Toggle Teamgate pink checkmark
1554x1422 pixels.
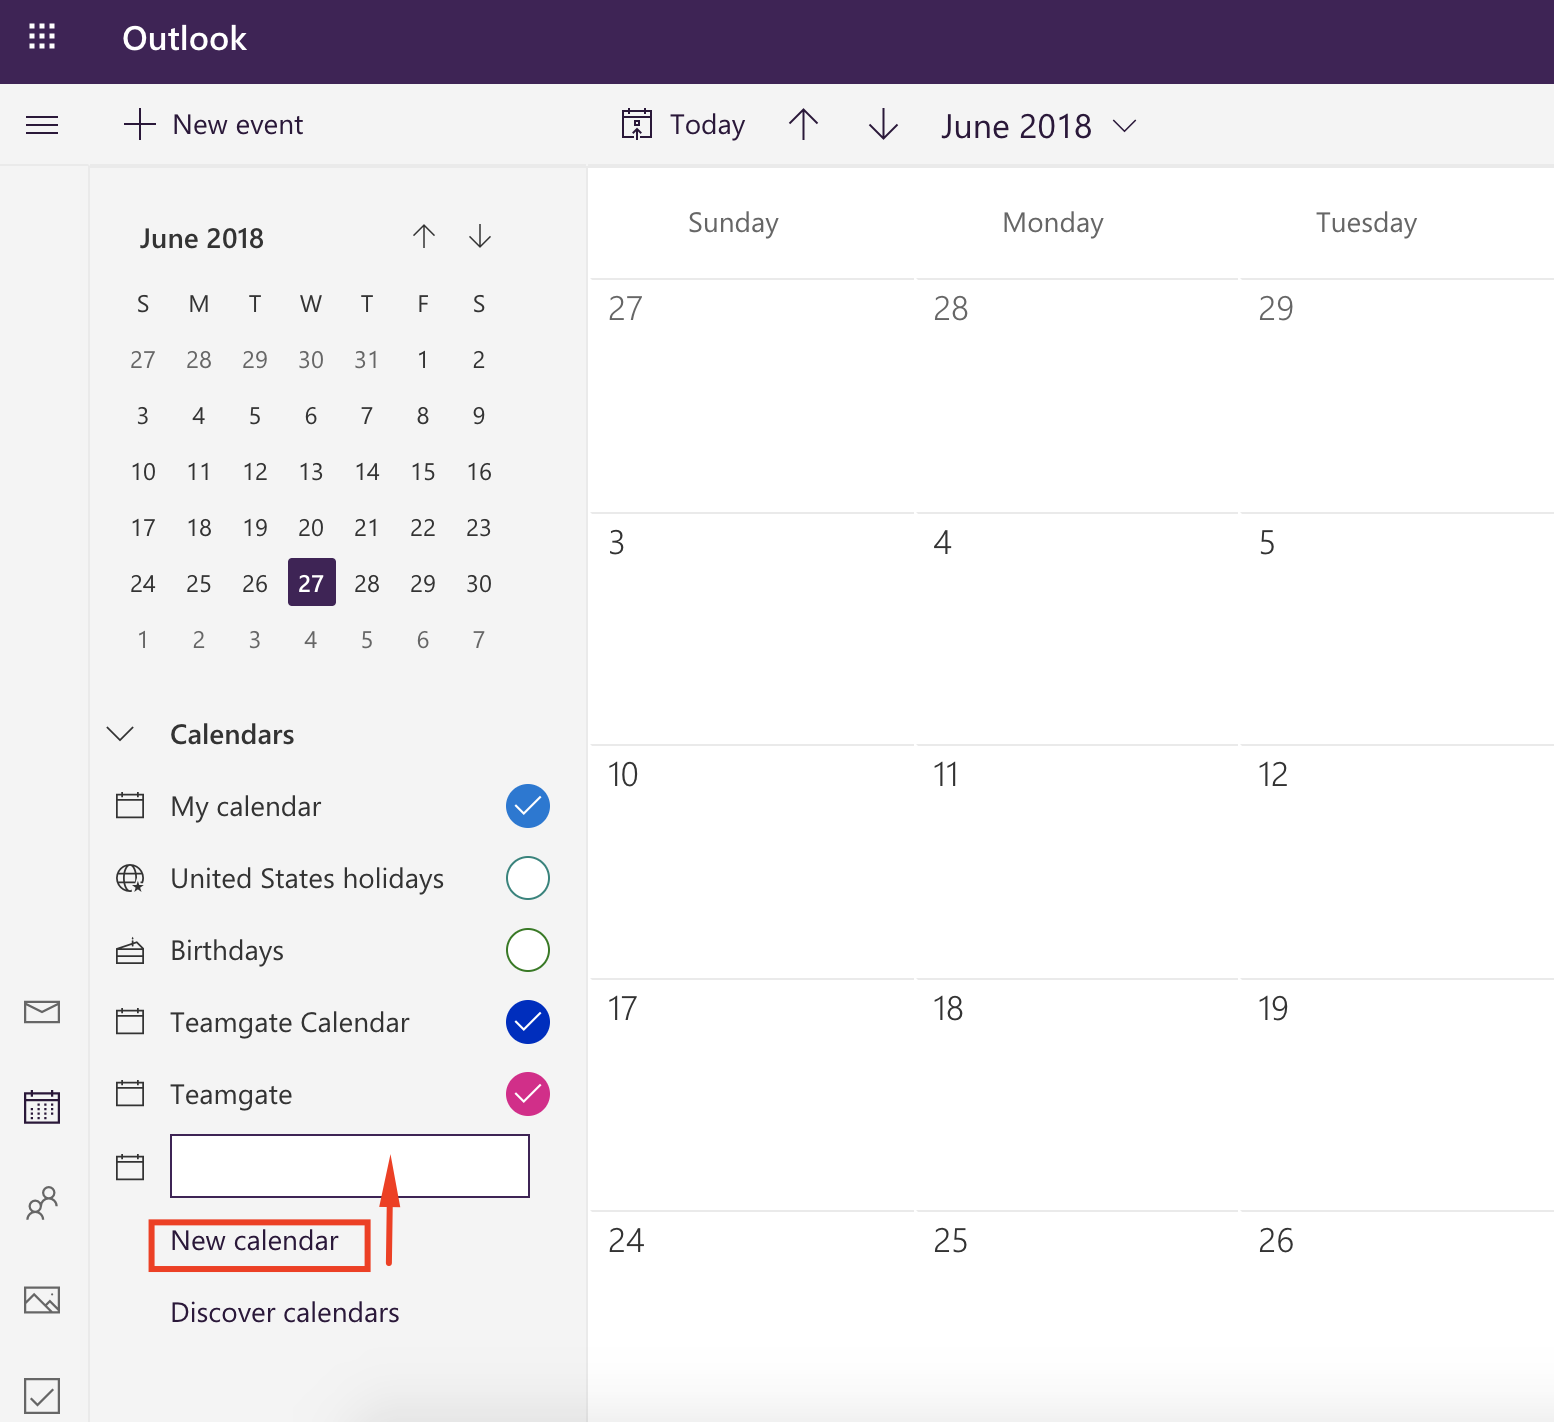528,1094
